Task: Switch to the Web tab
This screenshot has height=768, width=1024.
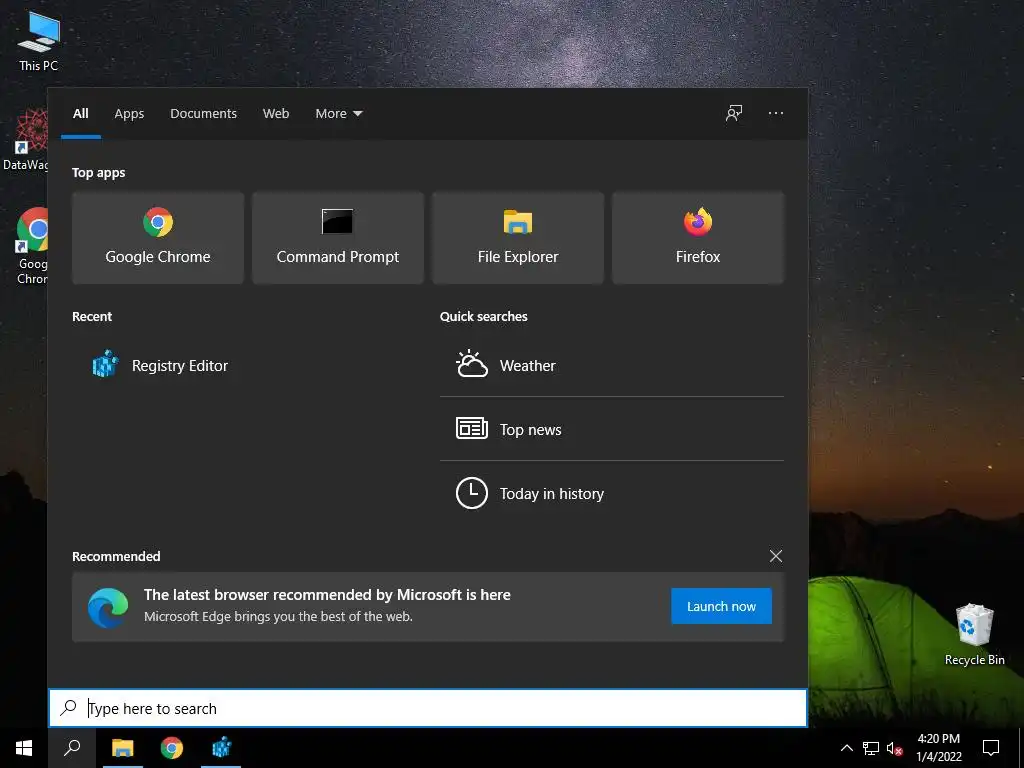Action: click(276, 114)
